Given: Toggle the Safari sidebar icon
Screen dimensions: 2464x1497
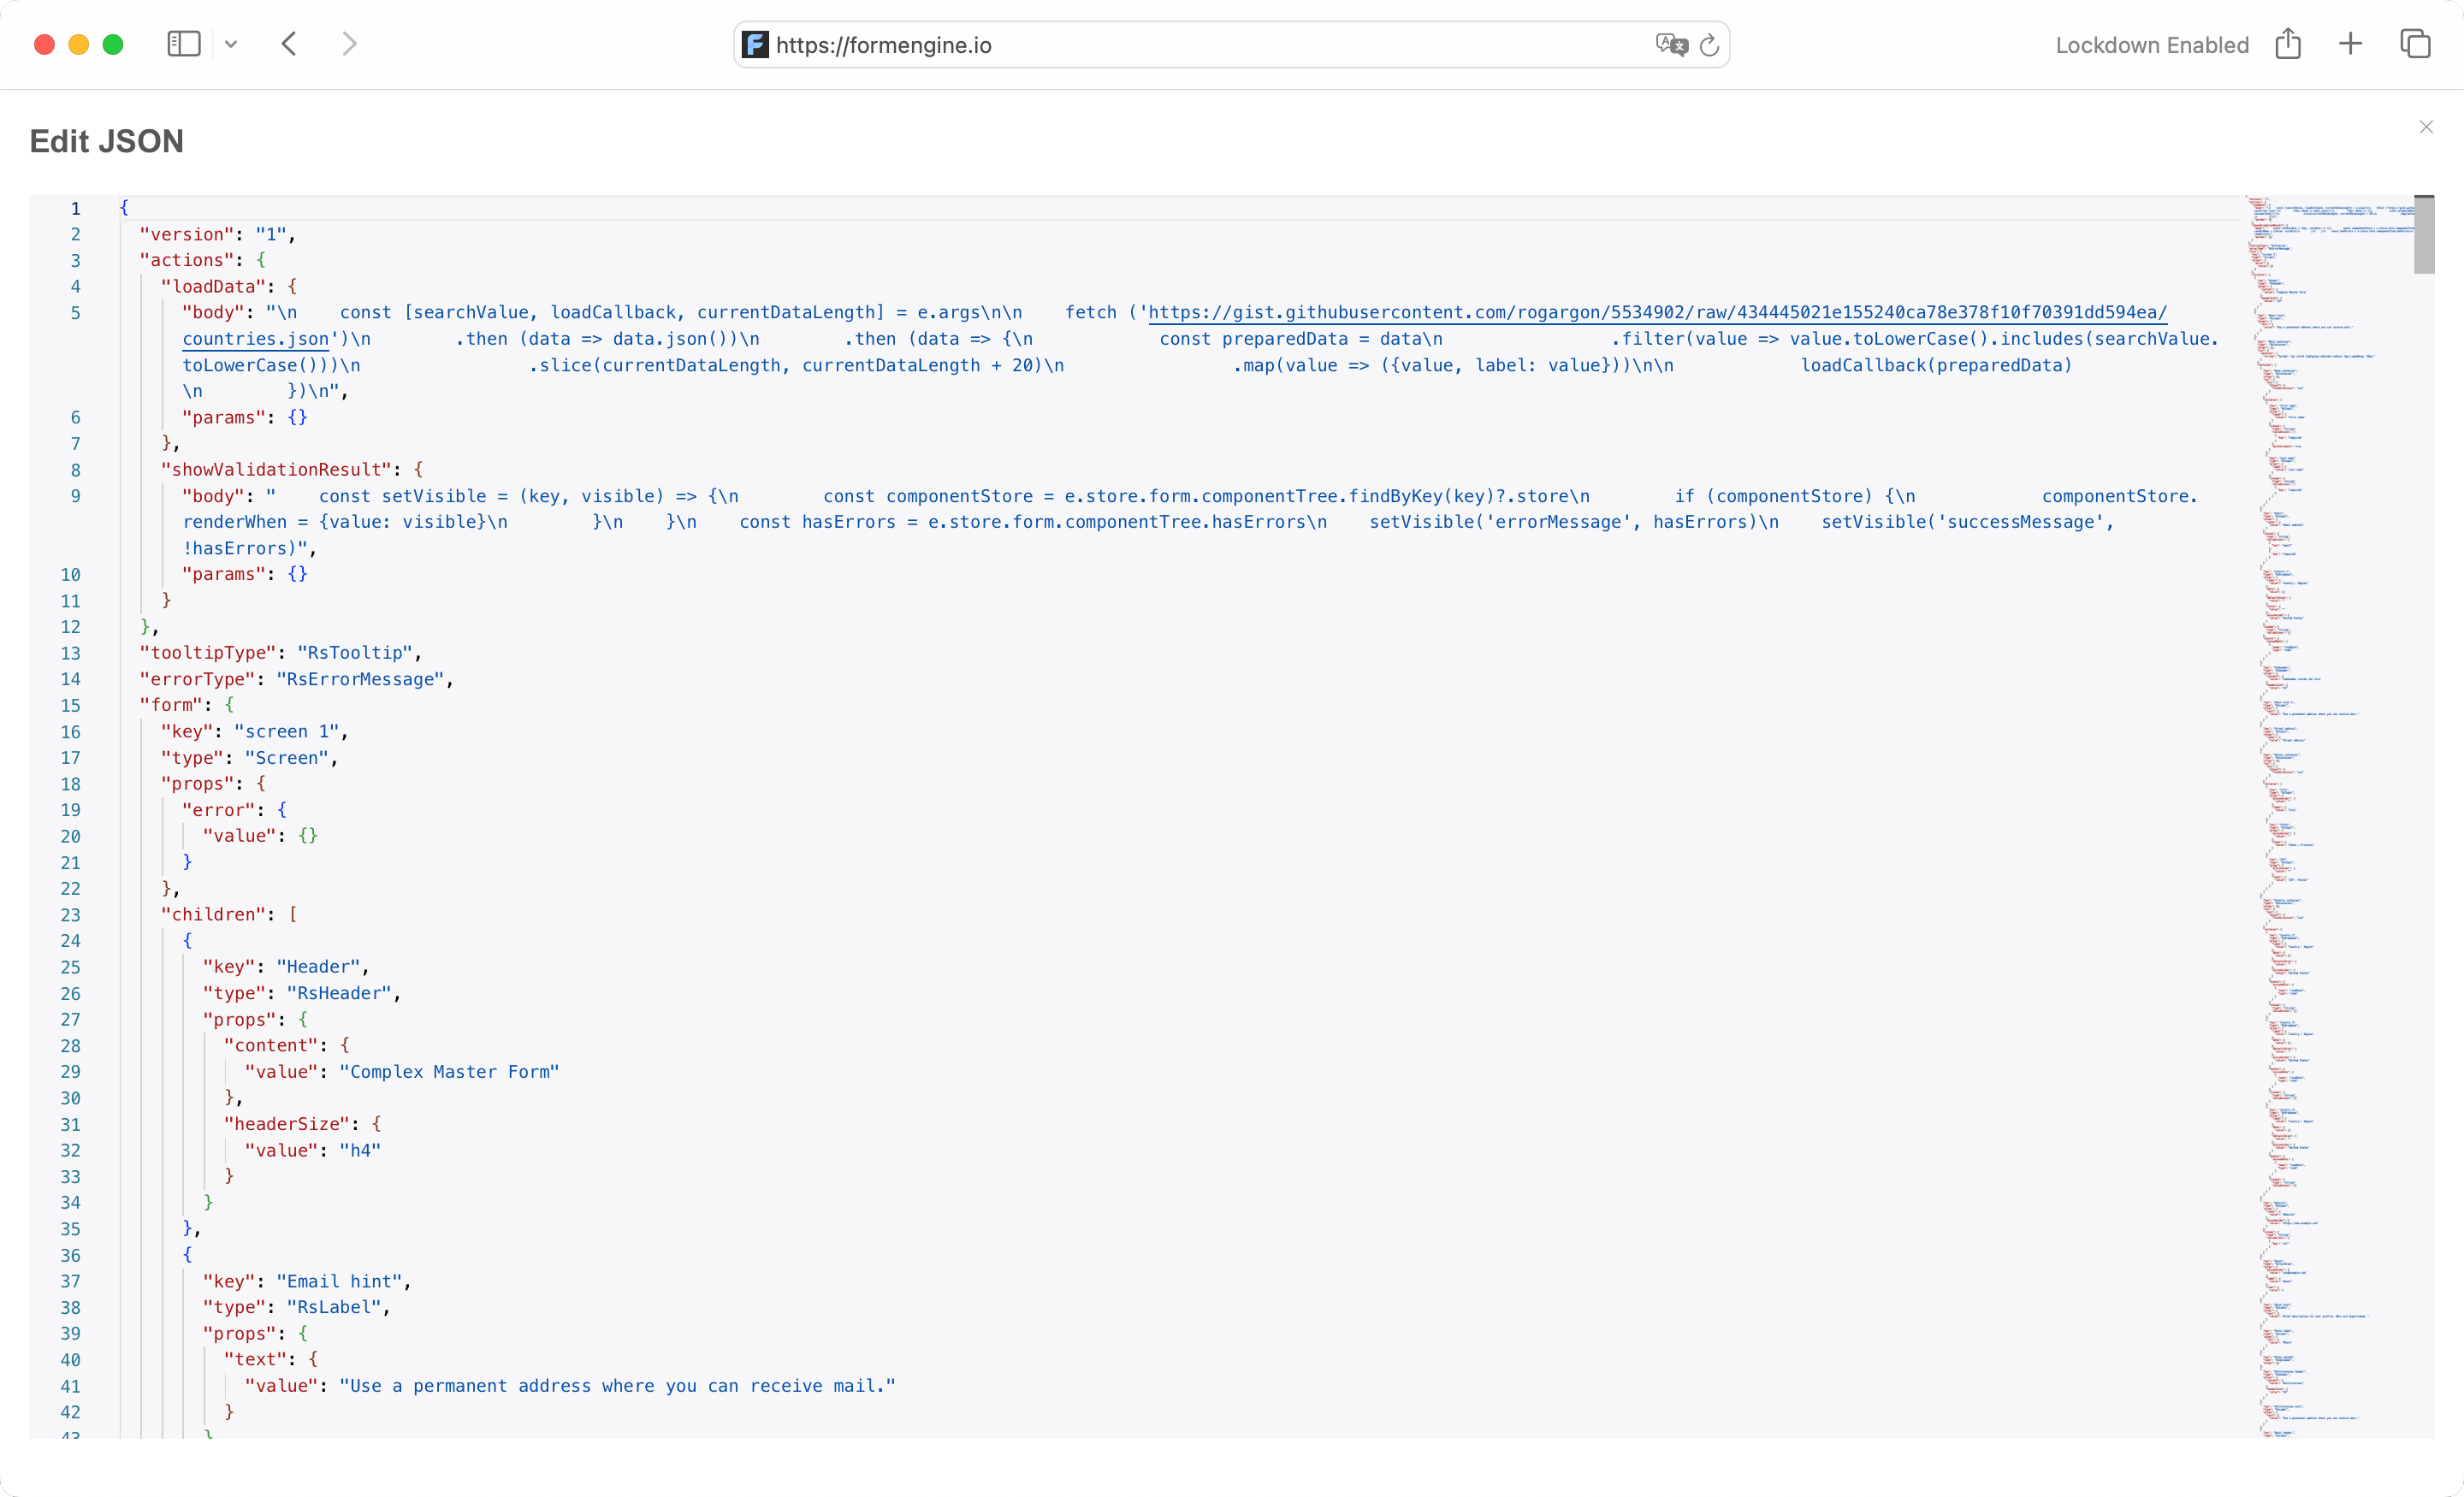Looking at the screenshot, I should click(x=184, y=44).
